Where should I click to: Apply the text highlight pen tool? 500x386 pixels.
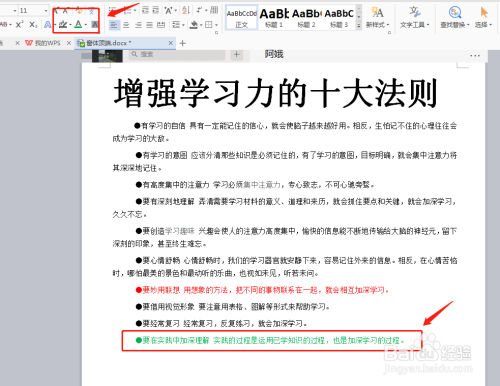tap(63, 24)
